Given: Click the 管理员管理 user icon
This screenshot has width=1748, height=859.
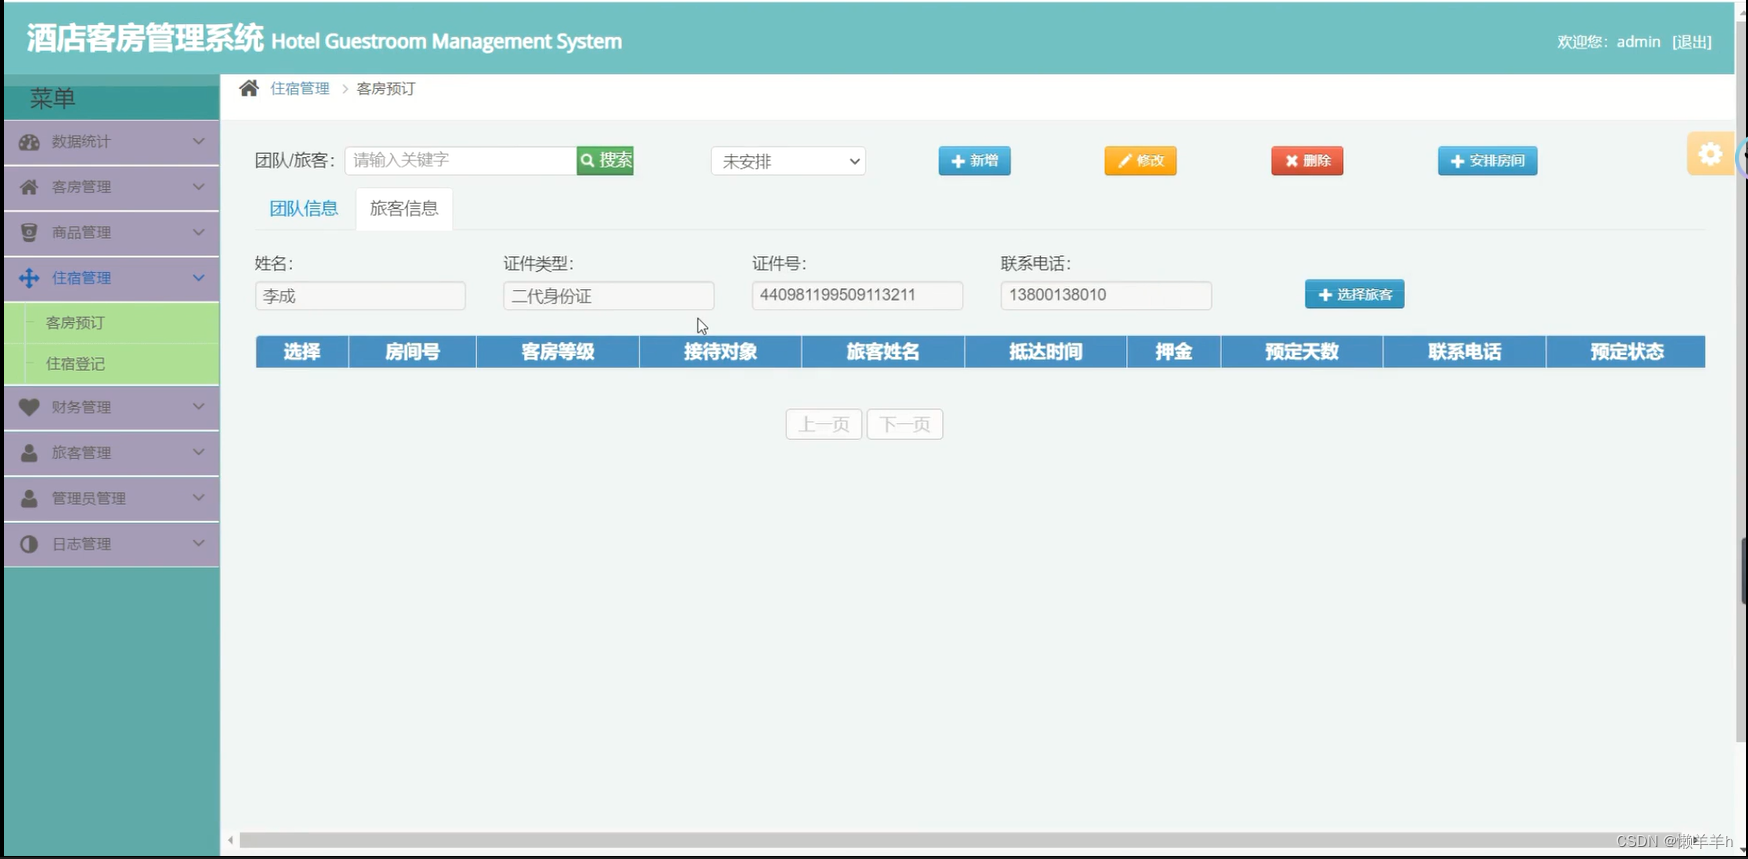Looking at the screenshot, I should click(29, 498).
